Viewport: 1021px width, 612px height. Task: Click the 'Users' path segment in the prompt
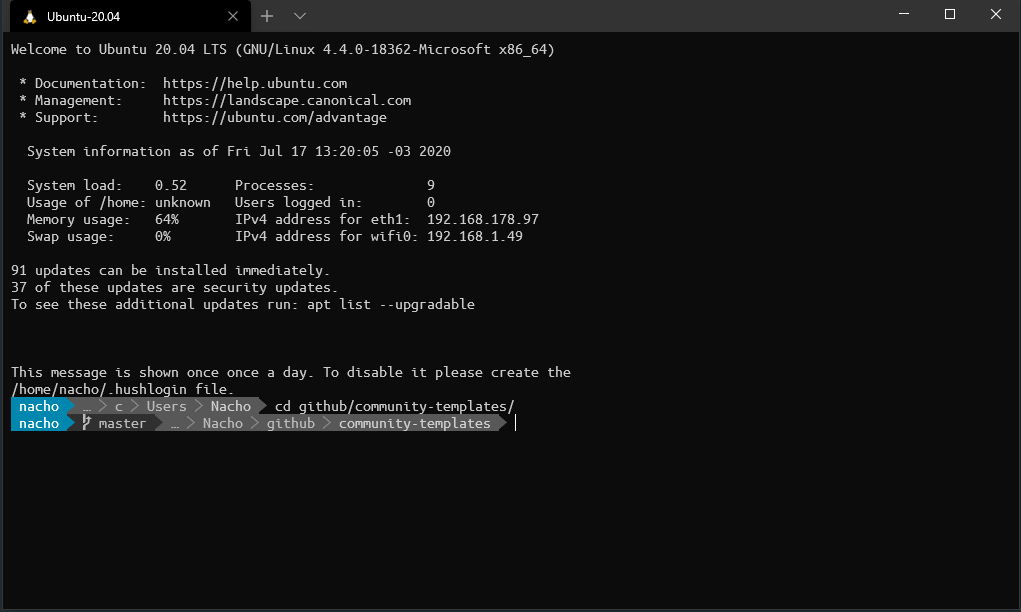pos(166,406)
